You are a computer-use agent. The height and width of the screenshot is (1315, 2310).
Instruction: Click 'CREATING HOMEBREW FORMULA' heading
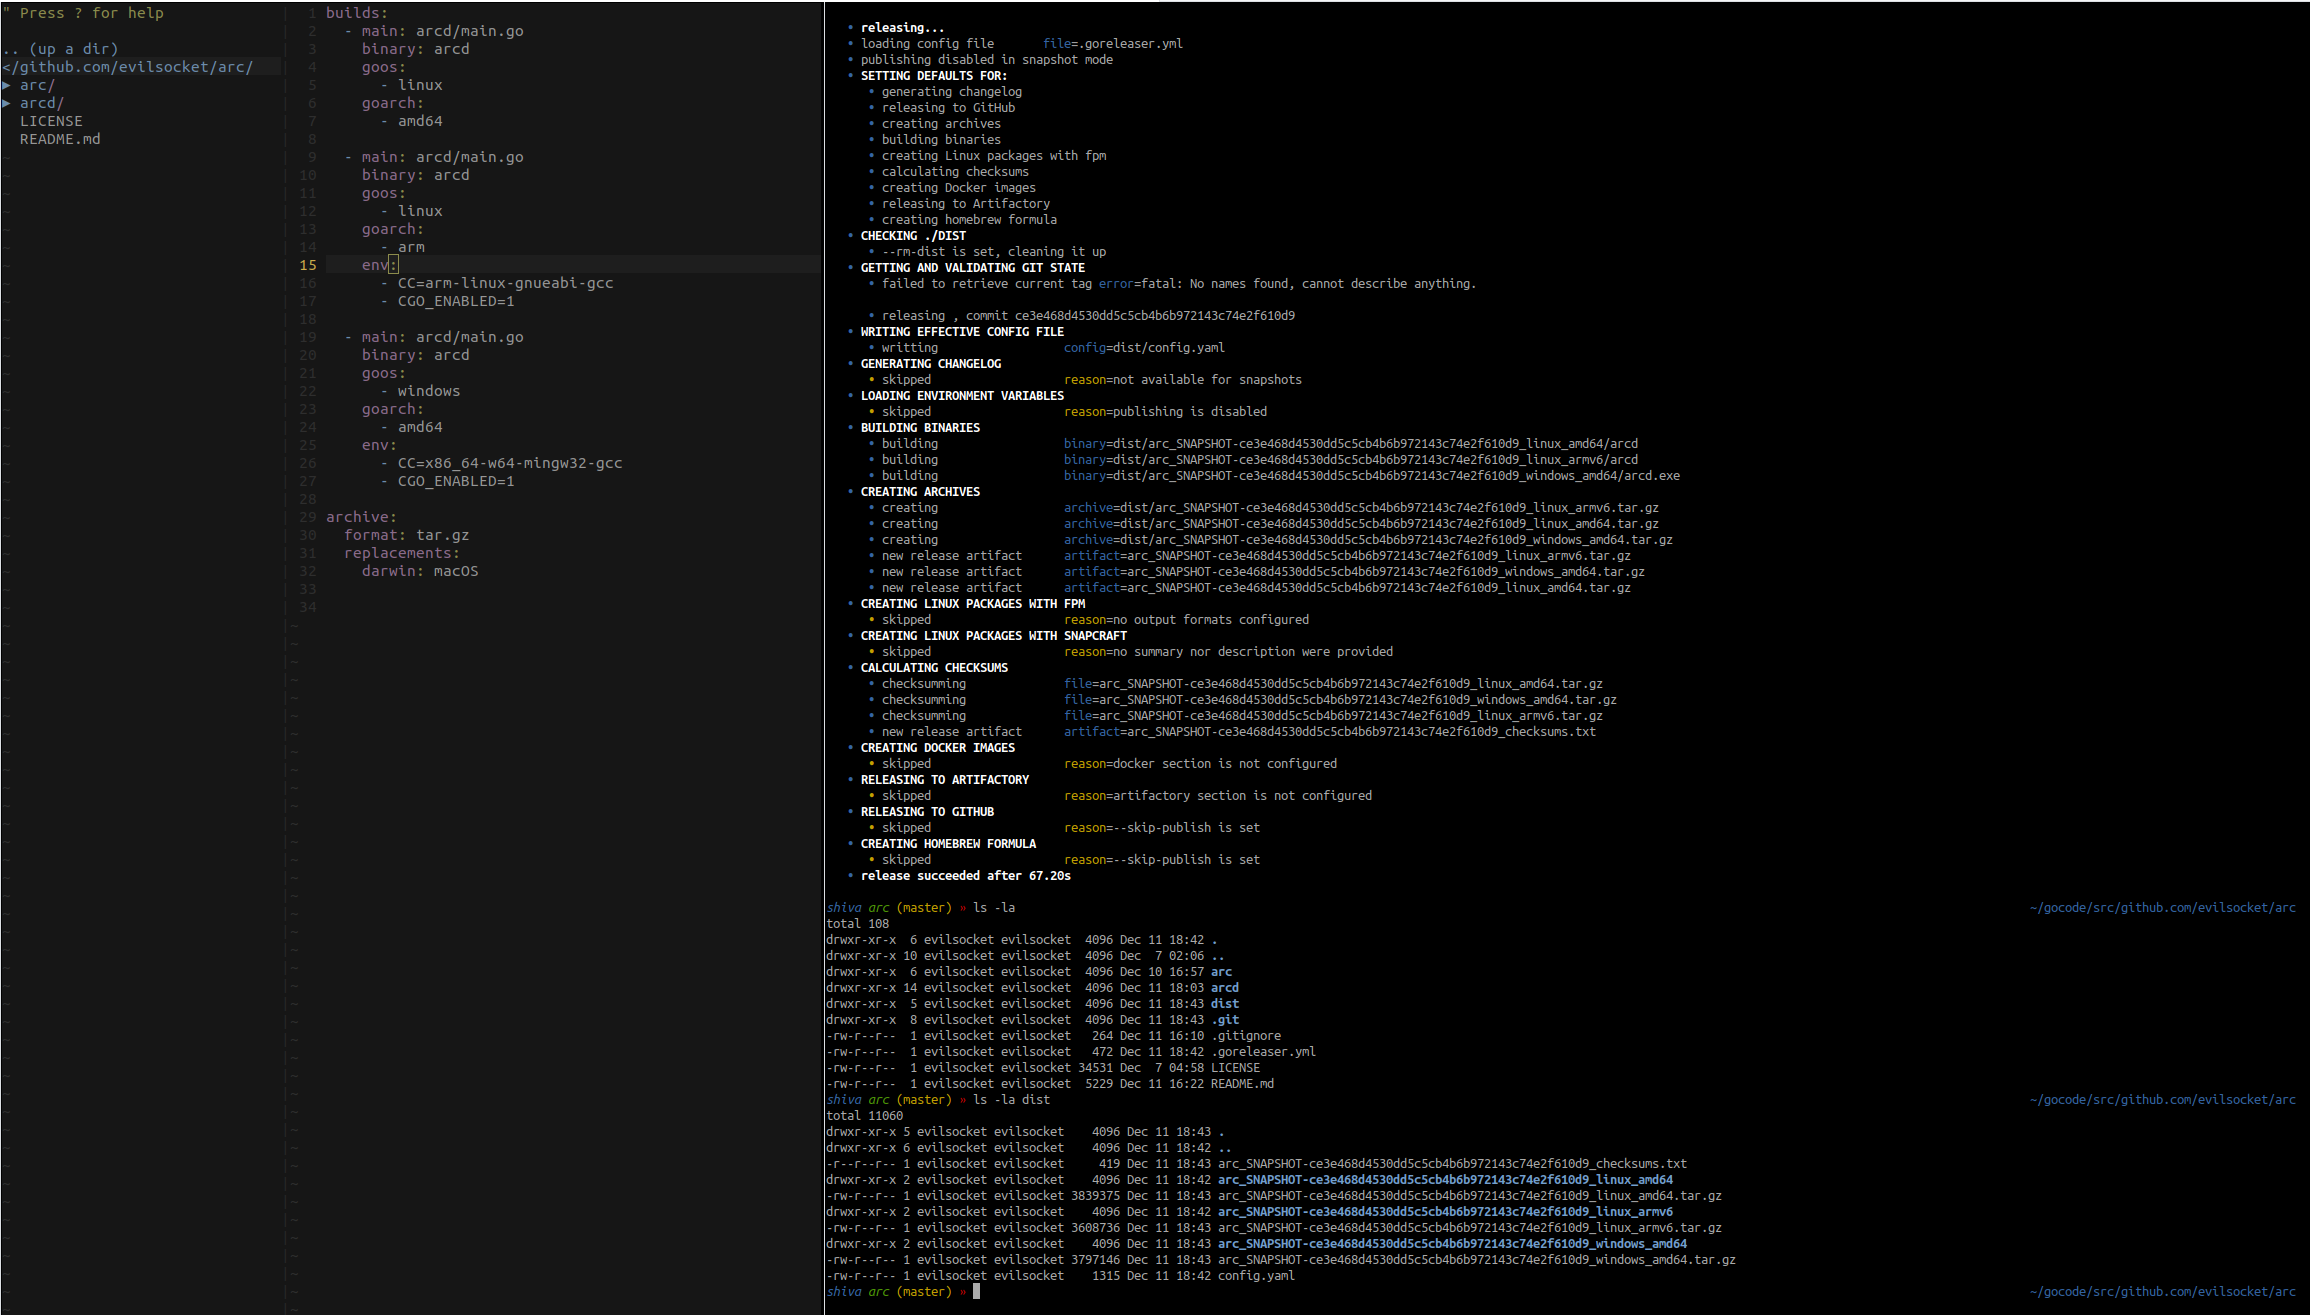coord(948,844)
